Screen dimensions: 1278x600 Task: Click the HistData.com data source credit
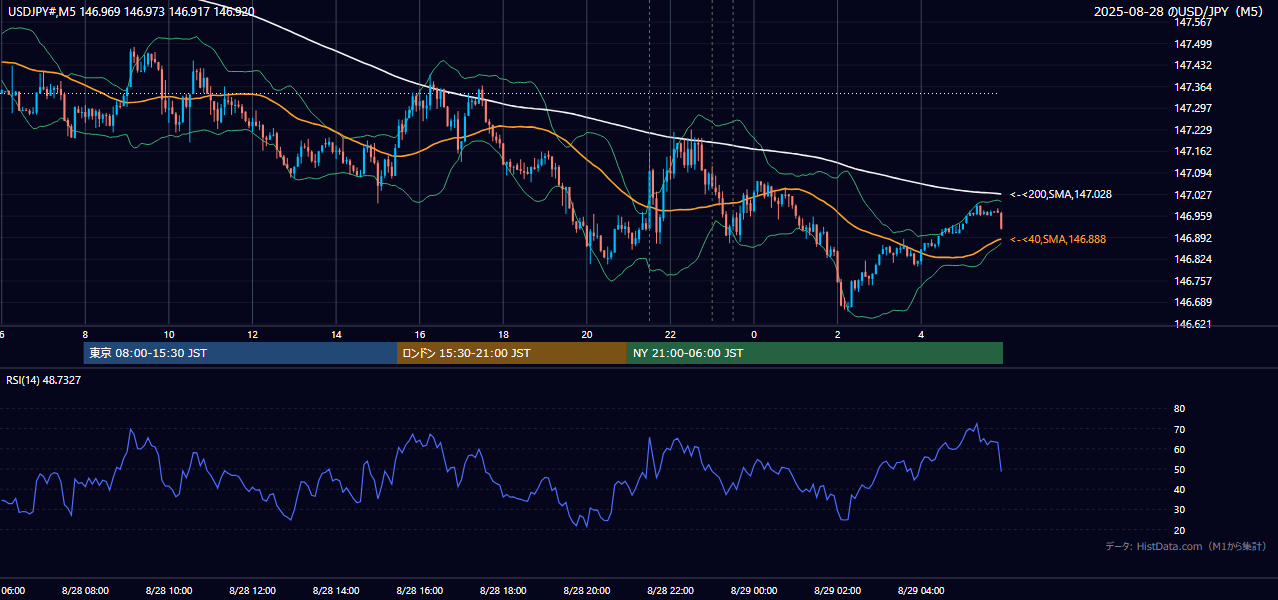click(1186, 546)
